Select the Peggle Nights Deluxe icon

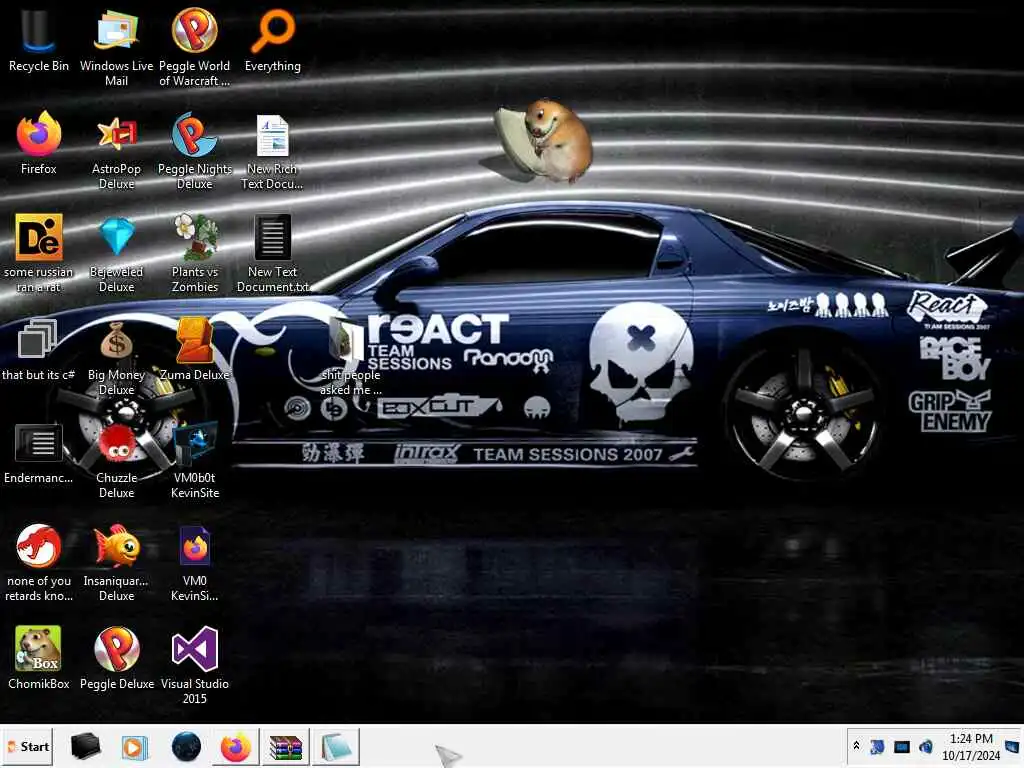pos(195,152)
